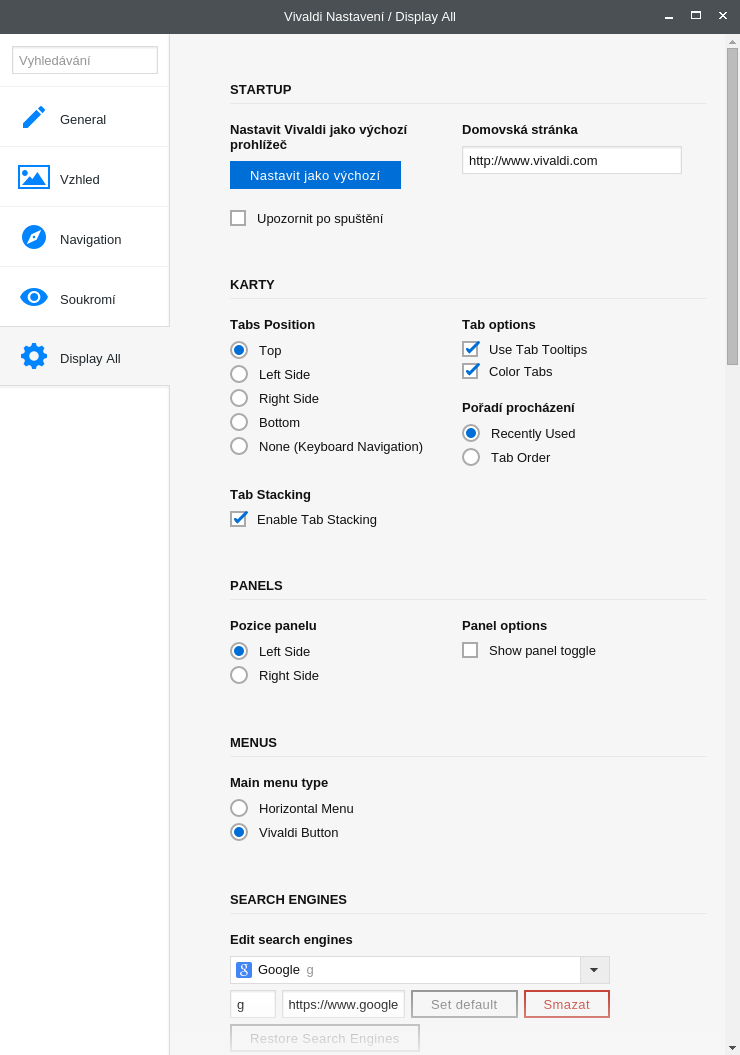Switch to the Soukromí section label
This screenshot has width=740, height=1055.
pyautogui.click(x=88, y=299)
